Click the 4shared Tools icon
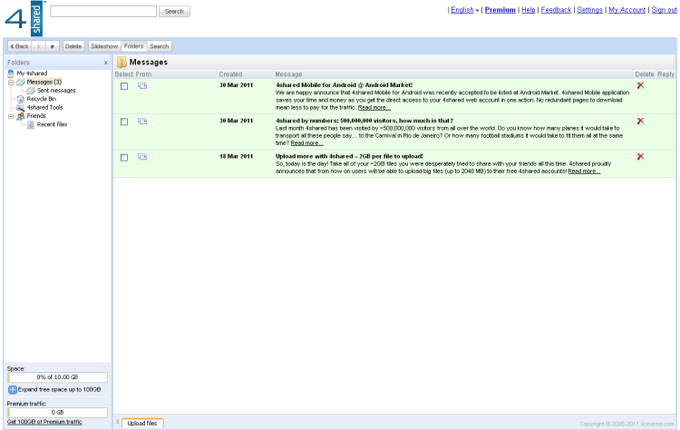Screen dimensions: 680x430 [x=20, y=108]
